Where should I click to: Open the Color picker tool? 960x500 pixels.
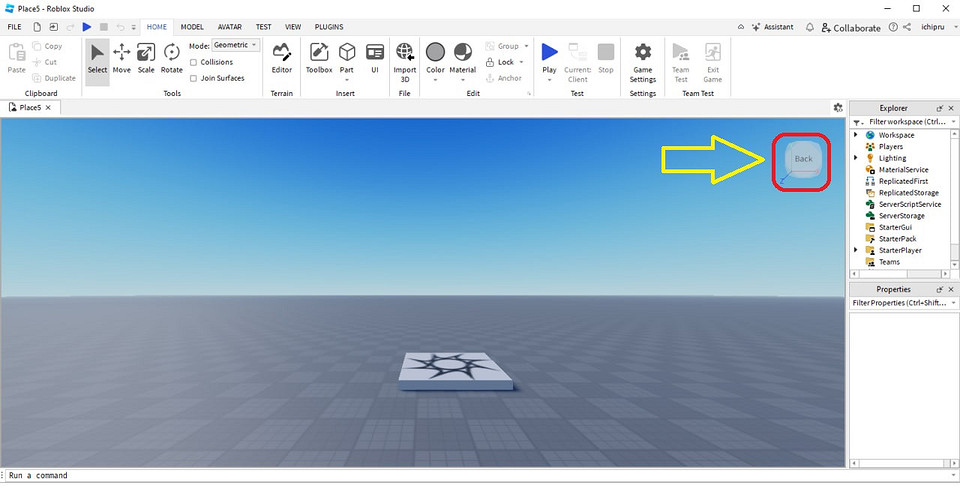[x=435, y=57]
